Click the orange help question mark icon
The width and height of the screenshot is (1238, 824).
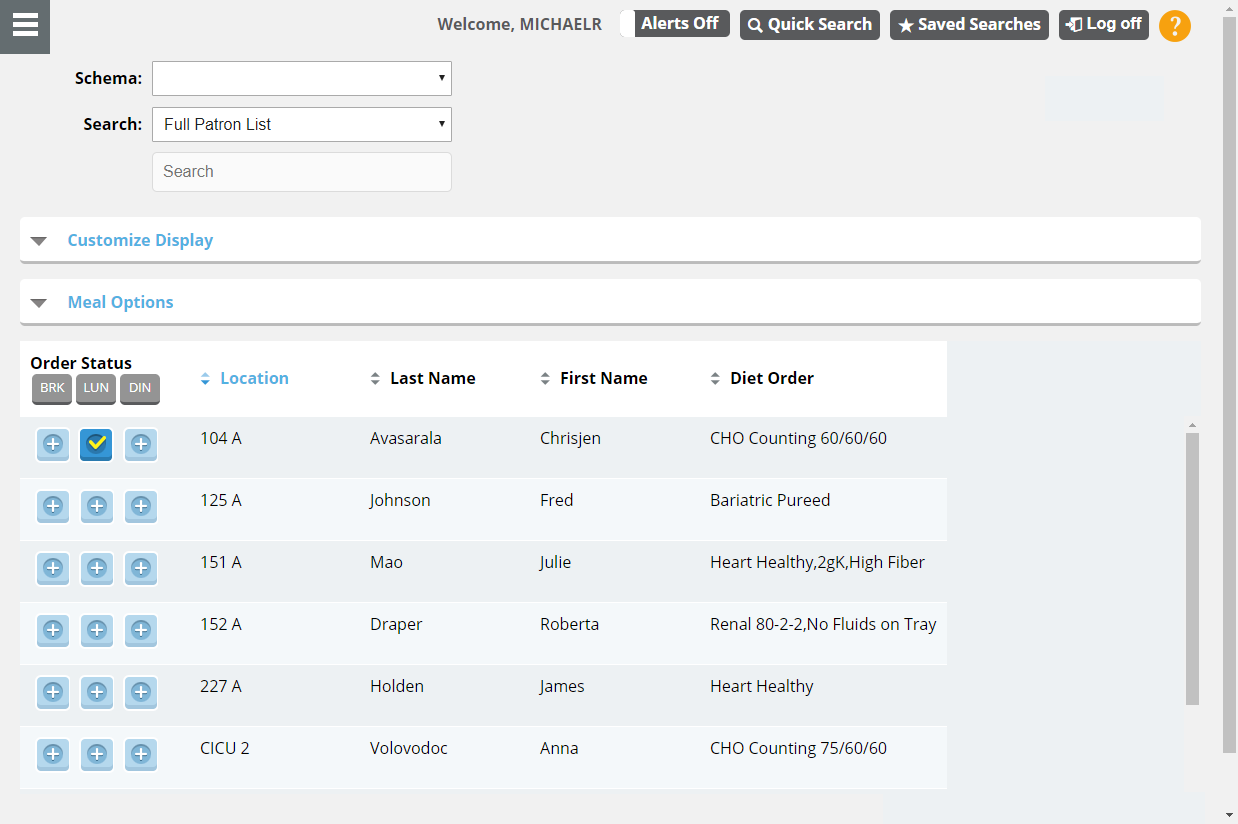[1174, 26]
